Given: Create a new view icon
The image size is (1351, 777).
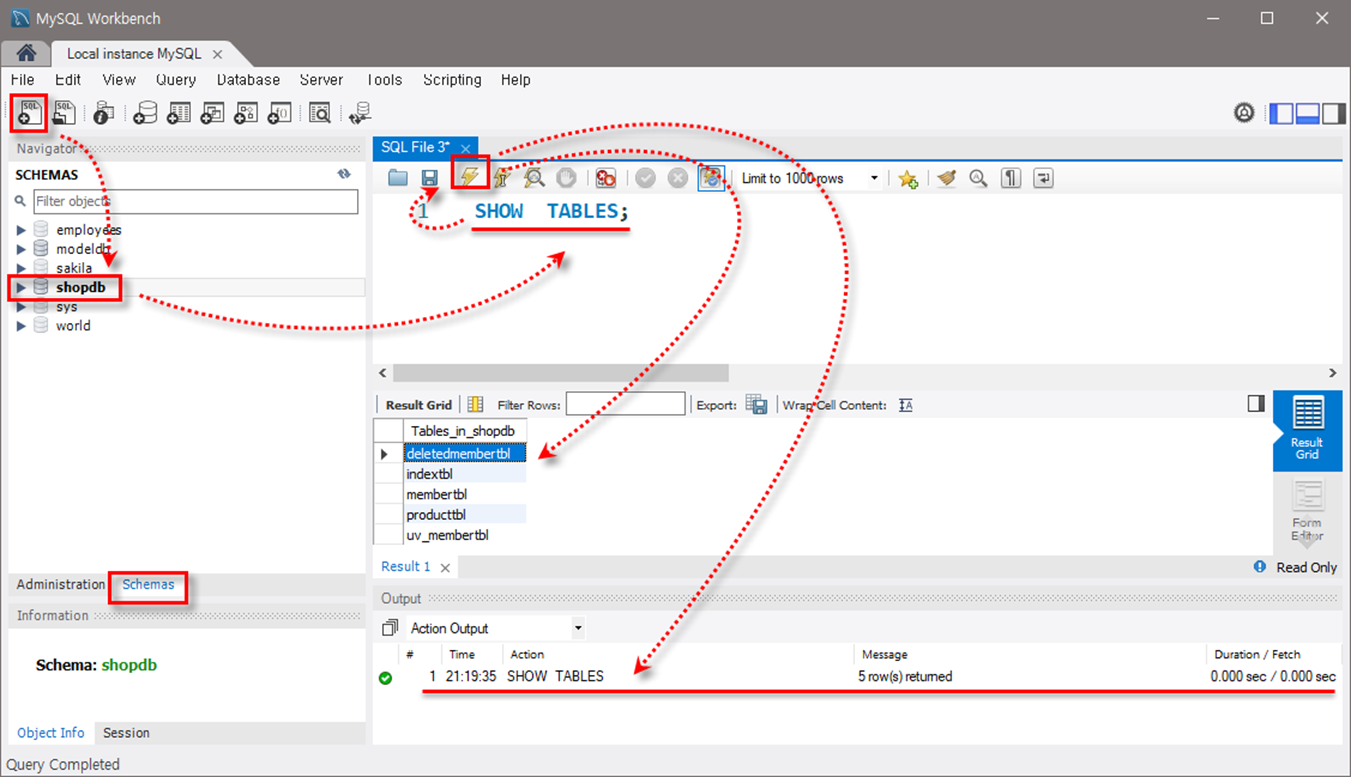Looking at the screenshot, I should pyautogui.click(x=212, y=113).
